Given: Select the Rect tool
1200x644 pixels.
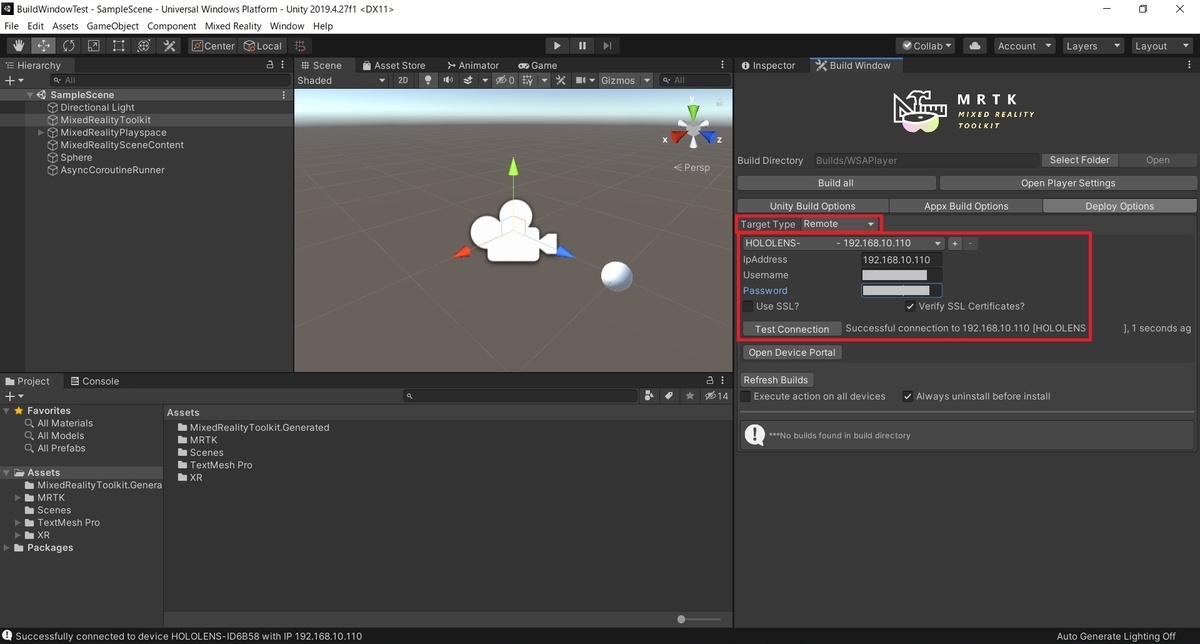Looking at the screenshot, I should (x=119, y=46).
